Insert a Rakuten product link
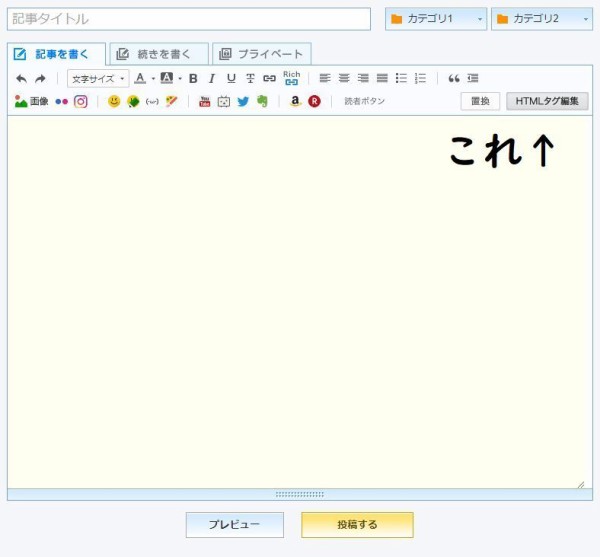Image resolution: width=600 pixels, height=557 pixels. click(x=315, y=101)
